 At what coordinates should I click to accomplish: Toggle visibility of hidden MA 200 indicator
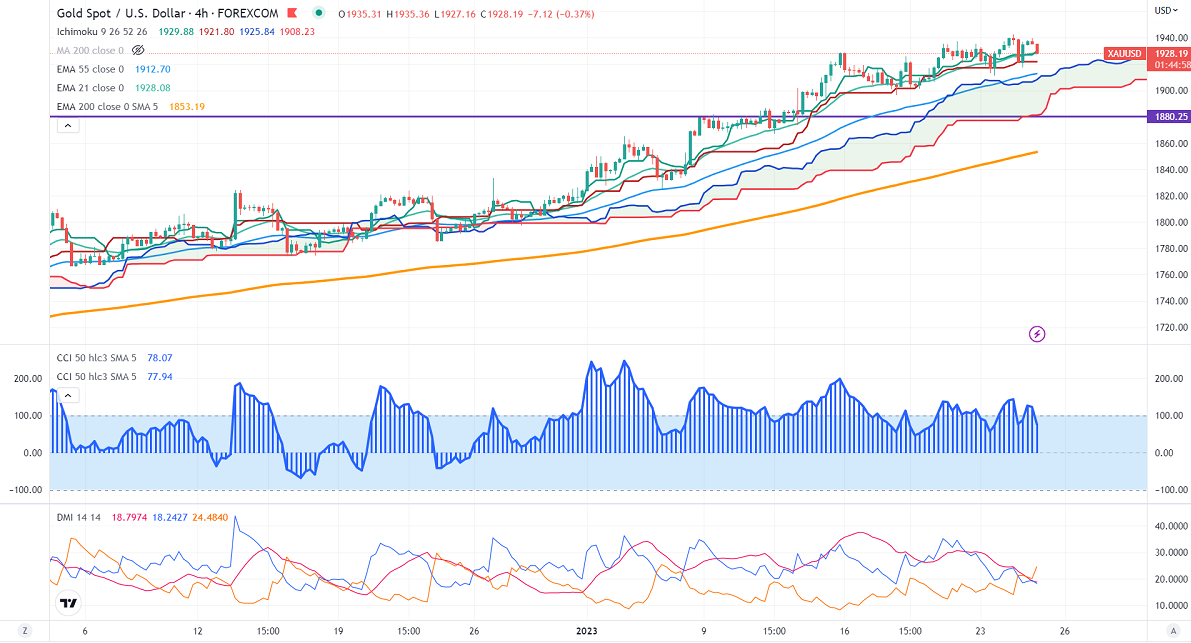[x=137, y=50]
